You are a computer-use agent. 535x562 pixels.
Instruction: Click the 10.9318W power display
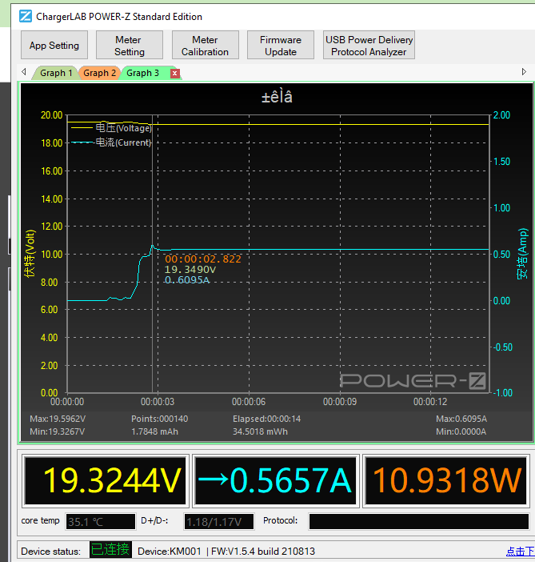[446, 481]
